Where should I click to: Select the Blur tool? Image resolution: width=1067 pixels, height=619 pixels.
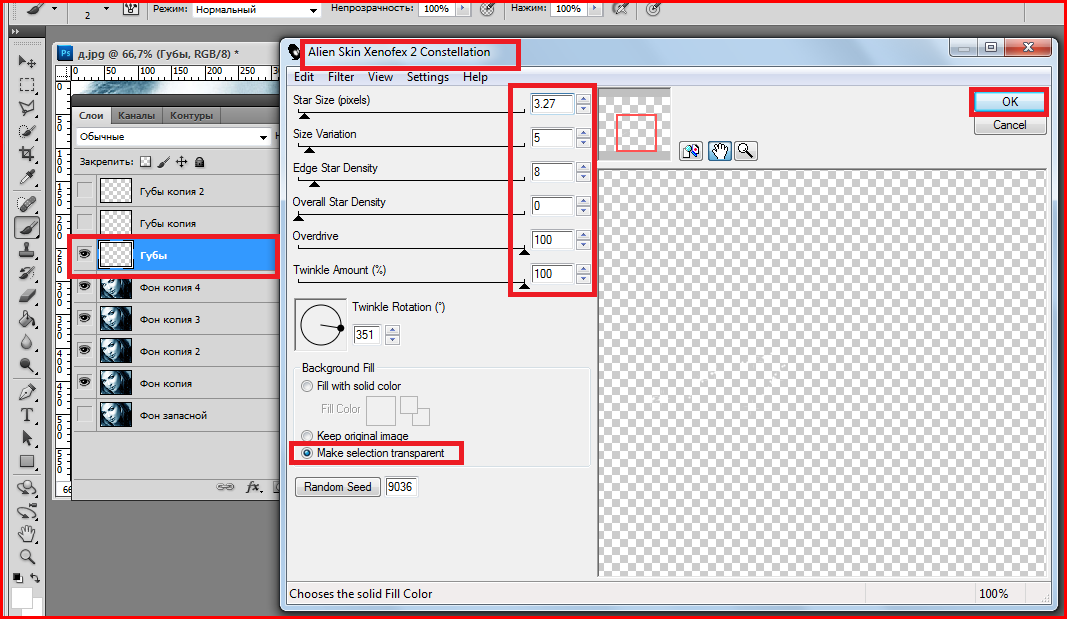coord(27,342)
